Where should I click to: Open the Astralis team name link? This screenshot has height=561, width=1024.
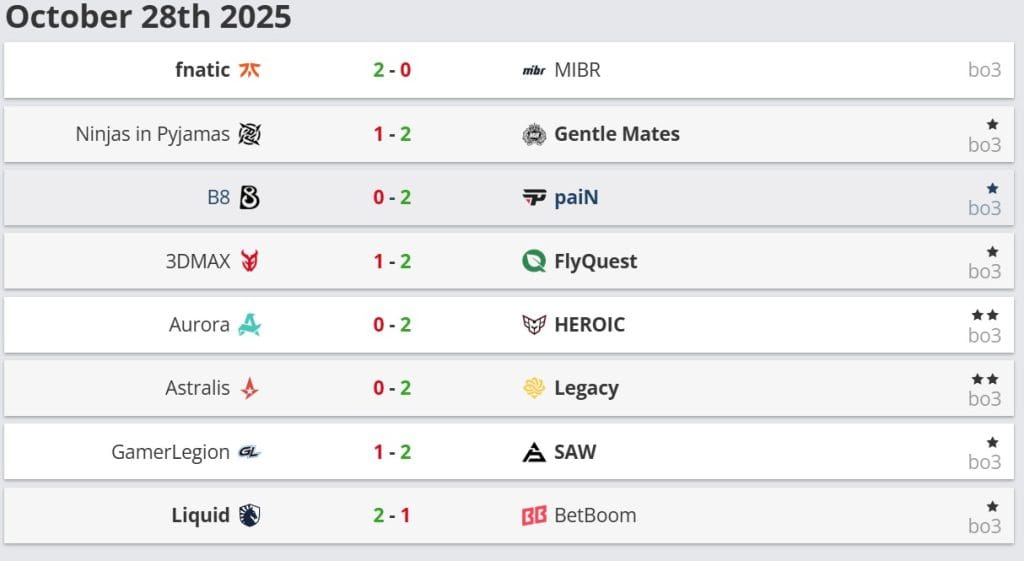pyautogui.click(x=197, y=388)
